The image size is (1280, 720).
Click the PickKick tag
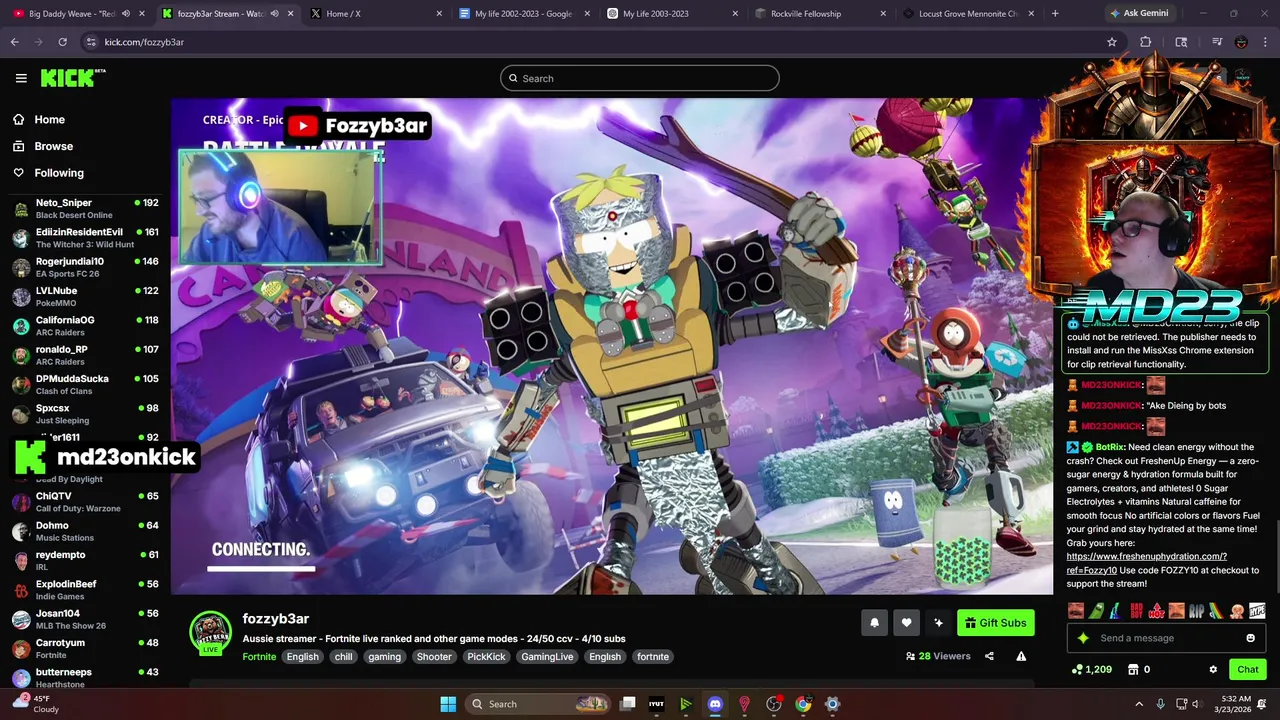(486, 657)
